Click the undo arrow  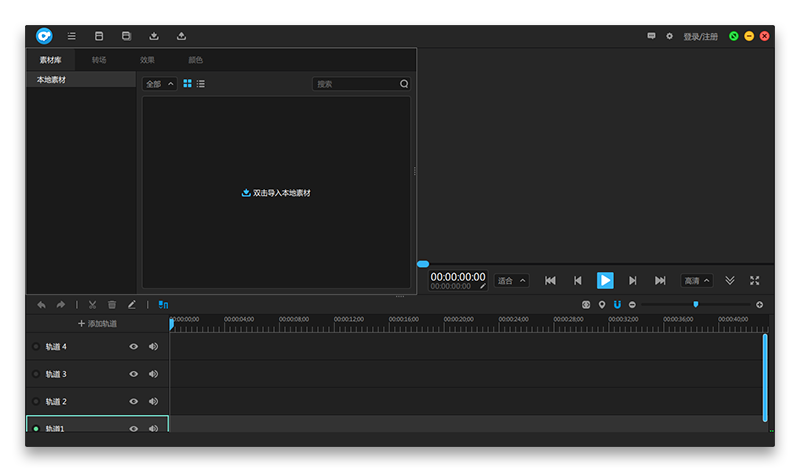tap(41, 305)
